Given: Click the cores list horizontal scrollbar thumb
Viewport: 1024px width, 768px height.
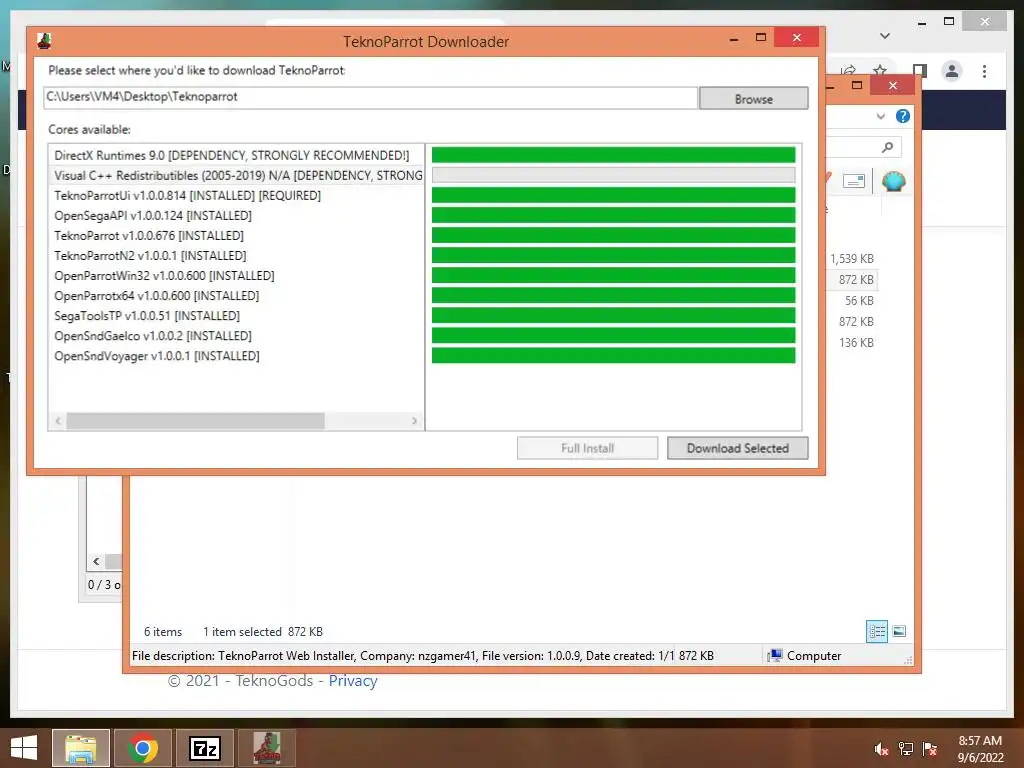Looking at the screenshot, I should [195, 421].
